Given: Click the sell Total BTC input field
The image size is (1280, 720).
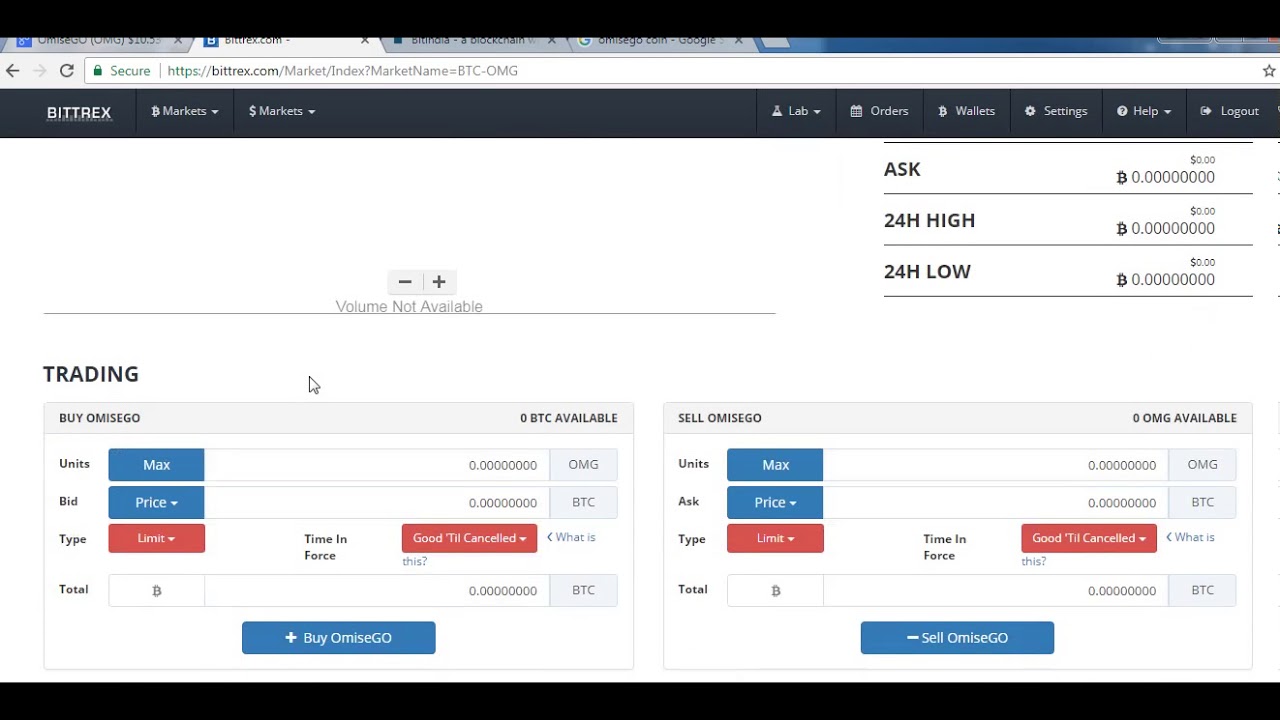Looking at the screenshot, I should tap(996, 591).
